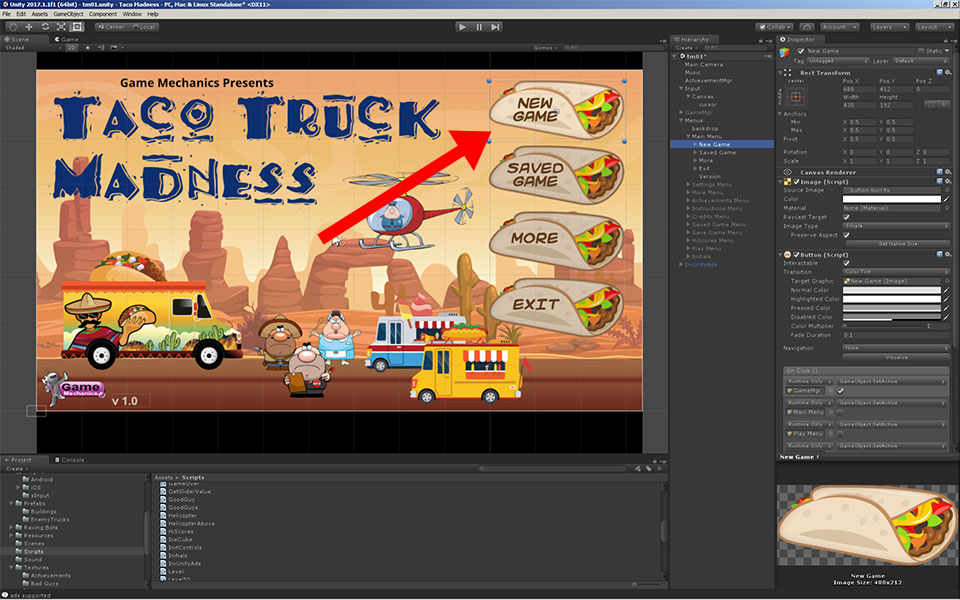This screenshot has height=600, width=960.
Task: Click the Step frame icon
Action: pyautogui.click(x=494, y=27)
